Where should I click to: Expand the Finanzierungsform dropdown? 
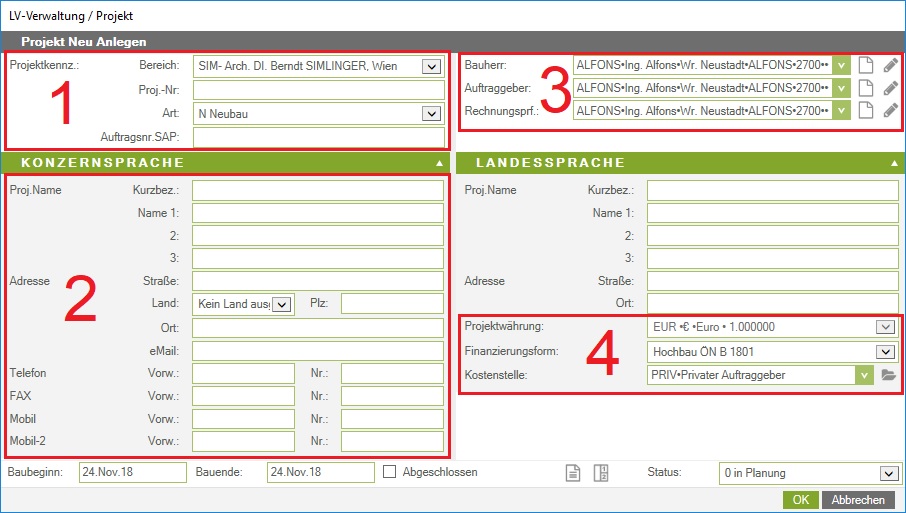[x=884, y=351]
